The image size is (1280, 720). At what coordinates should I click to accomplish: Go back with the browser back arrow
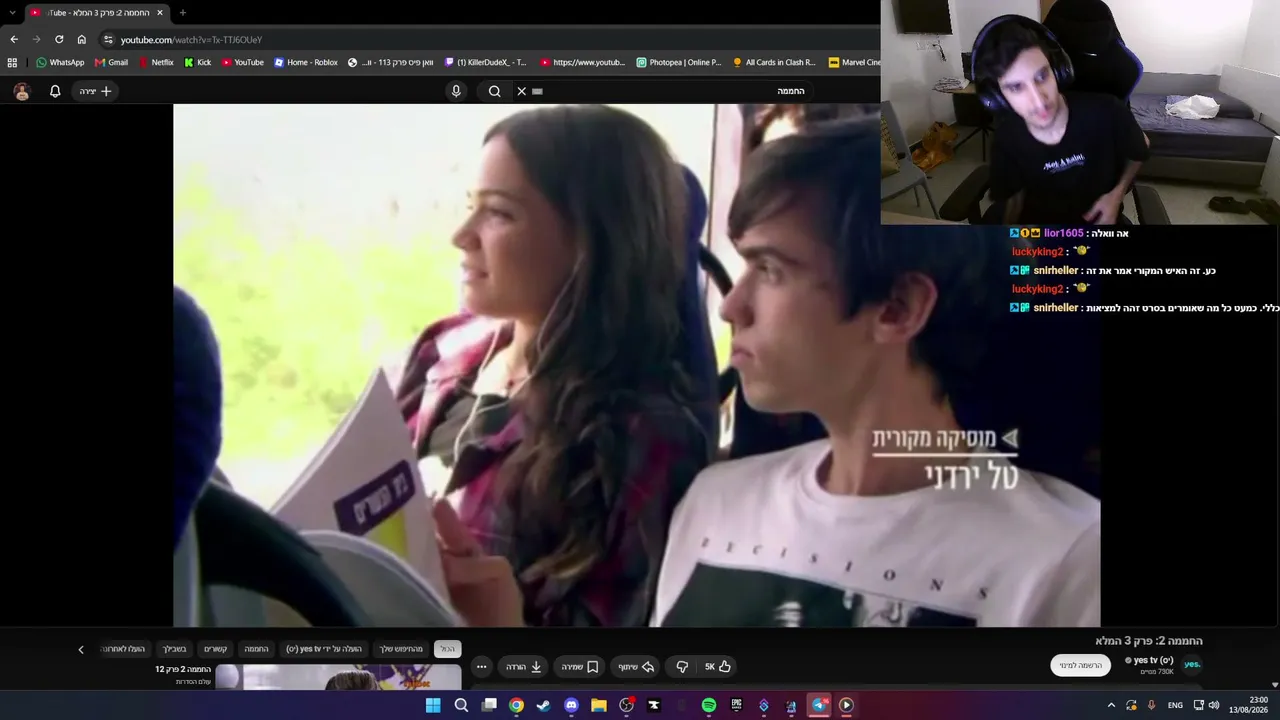point(14,39)
